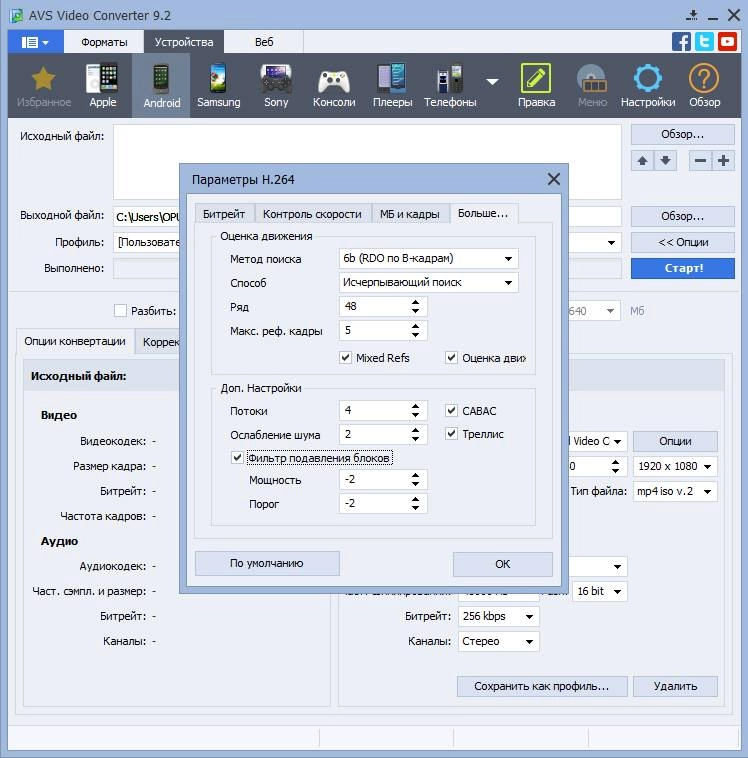
Task: Select the Apple devices icon
Action: [103, 87]
